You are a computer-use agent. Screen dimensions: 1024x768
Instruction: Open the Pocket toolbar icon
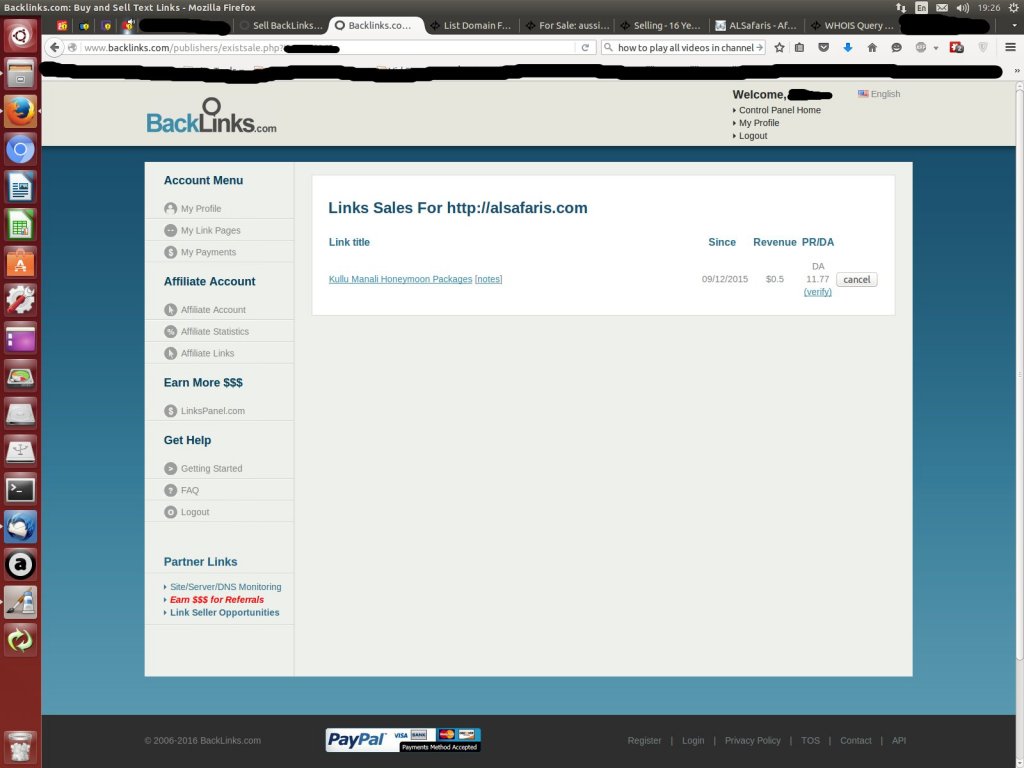(x=824, y=48)
